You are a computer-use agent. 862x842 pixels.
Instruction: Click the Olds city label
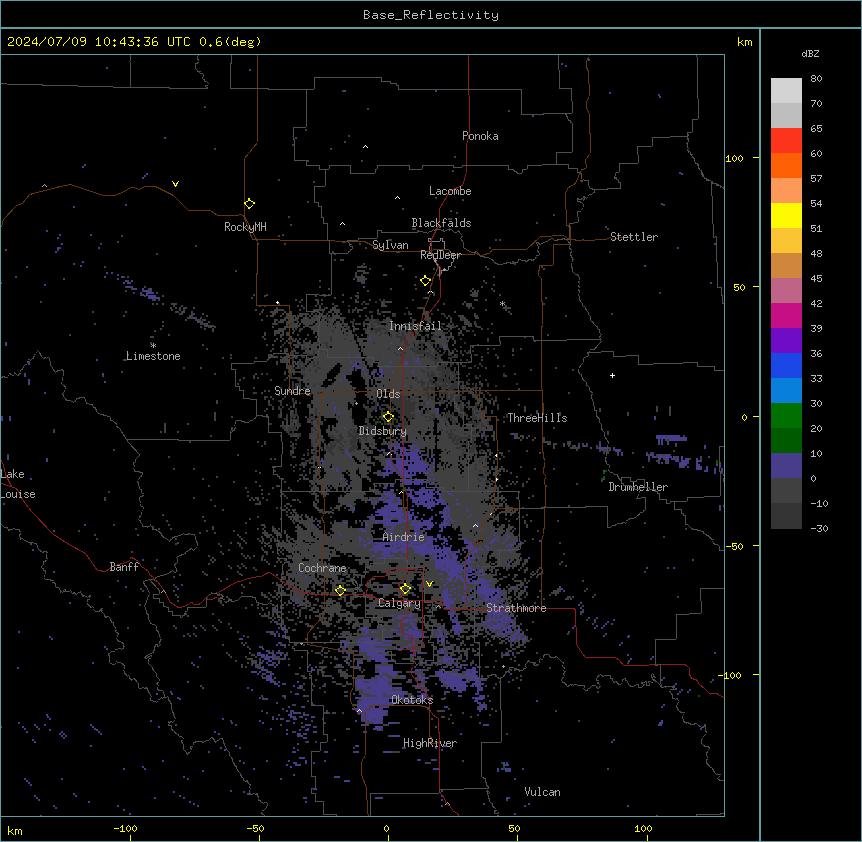[x=388, y=394]
